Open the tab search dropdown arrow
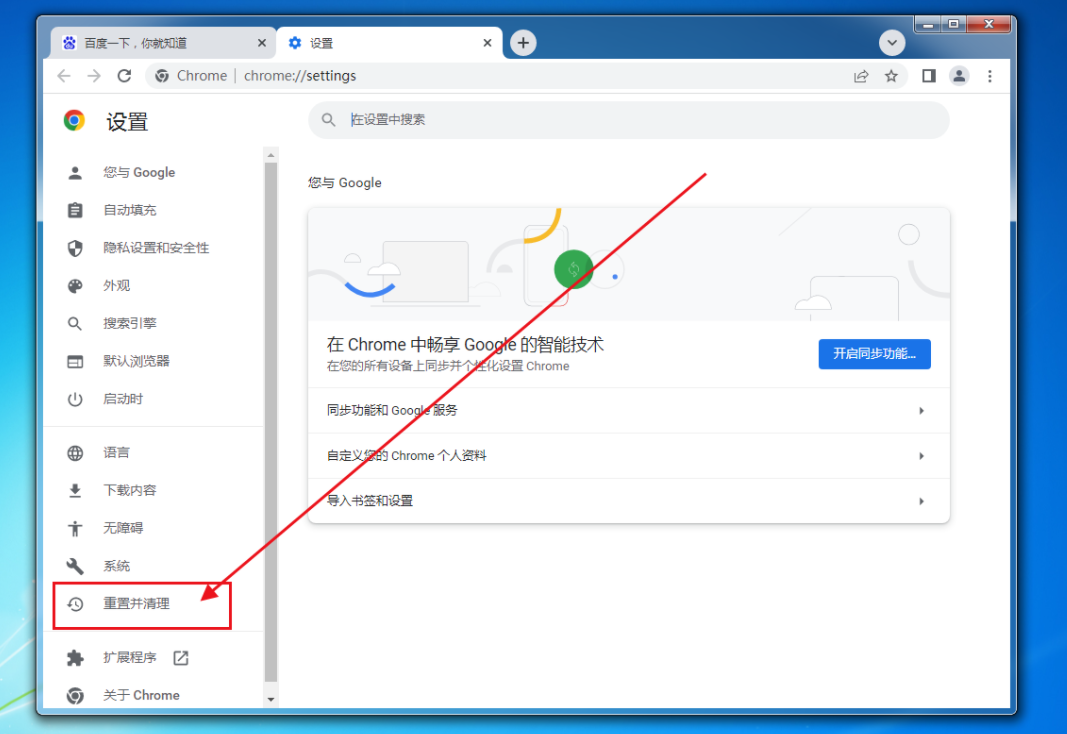Image resolution: width=1067 pixels, height=734 pixels. [891, 43]
